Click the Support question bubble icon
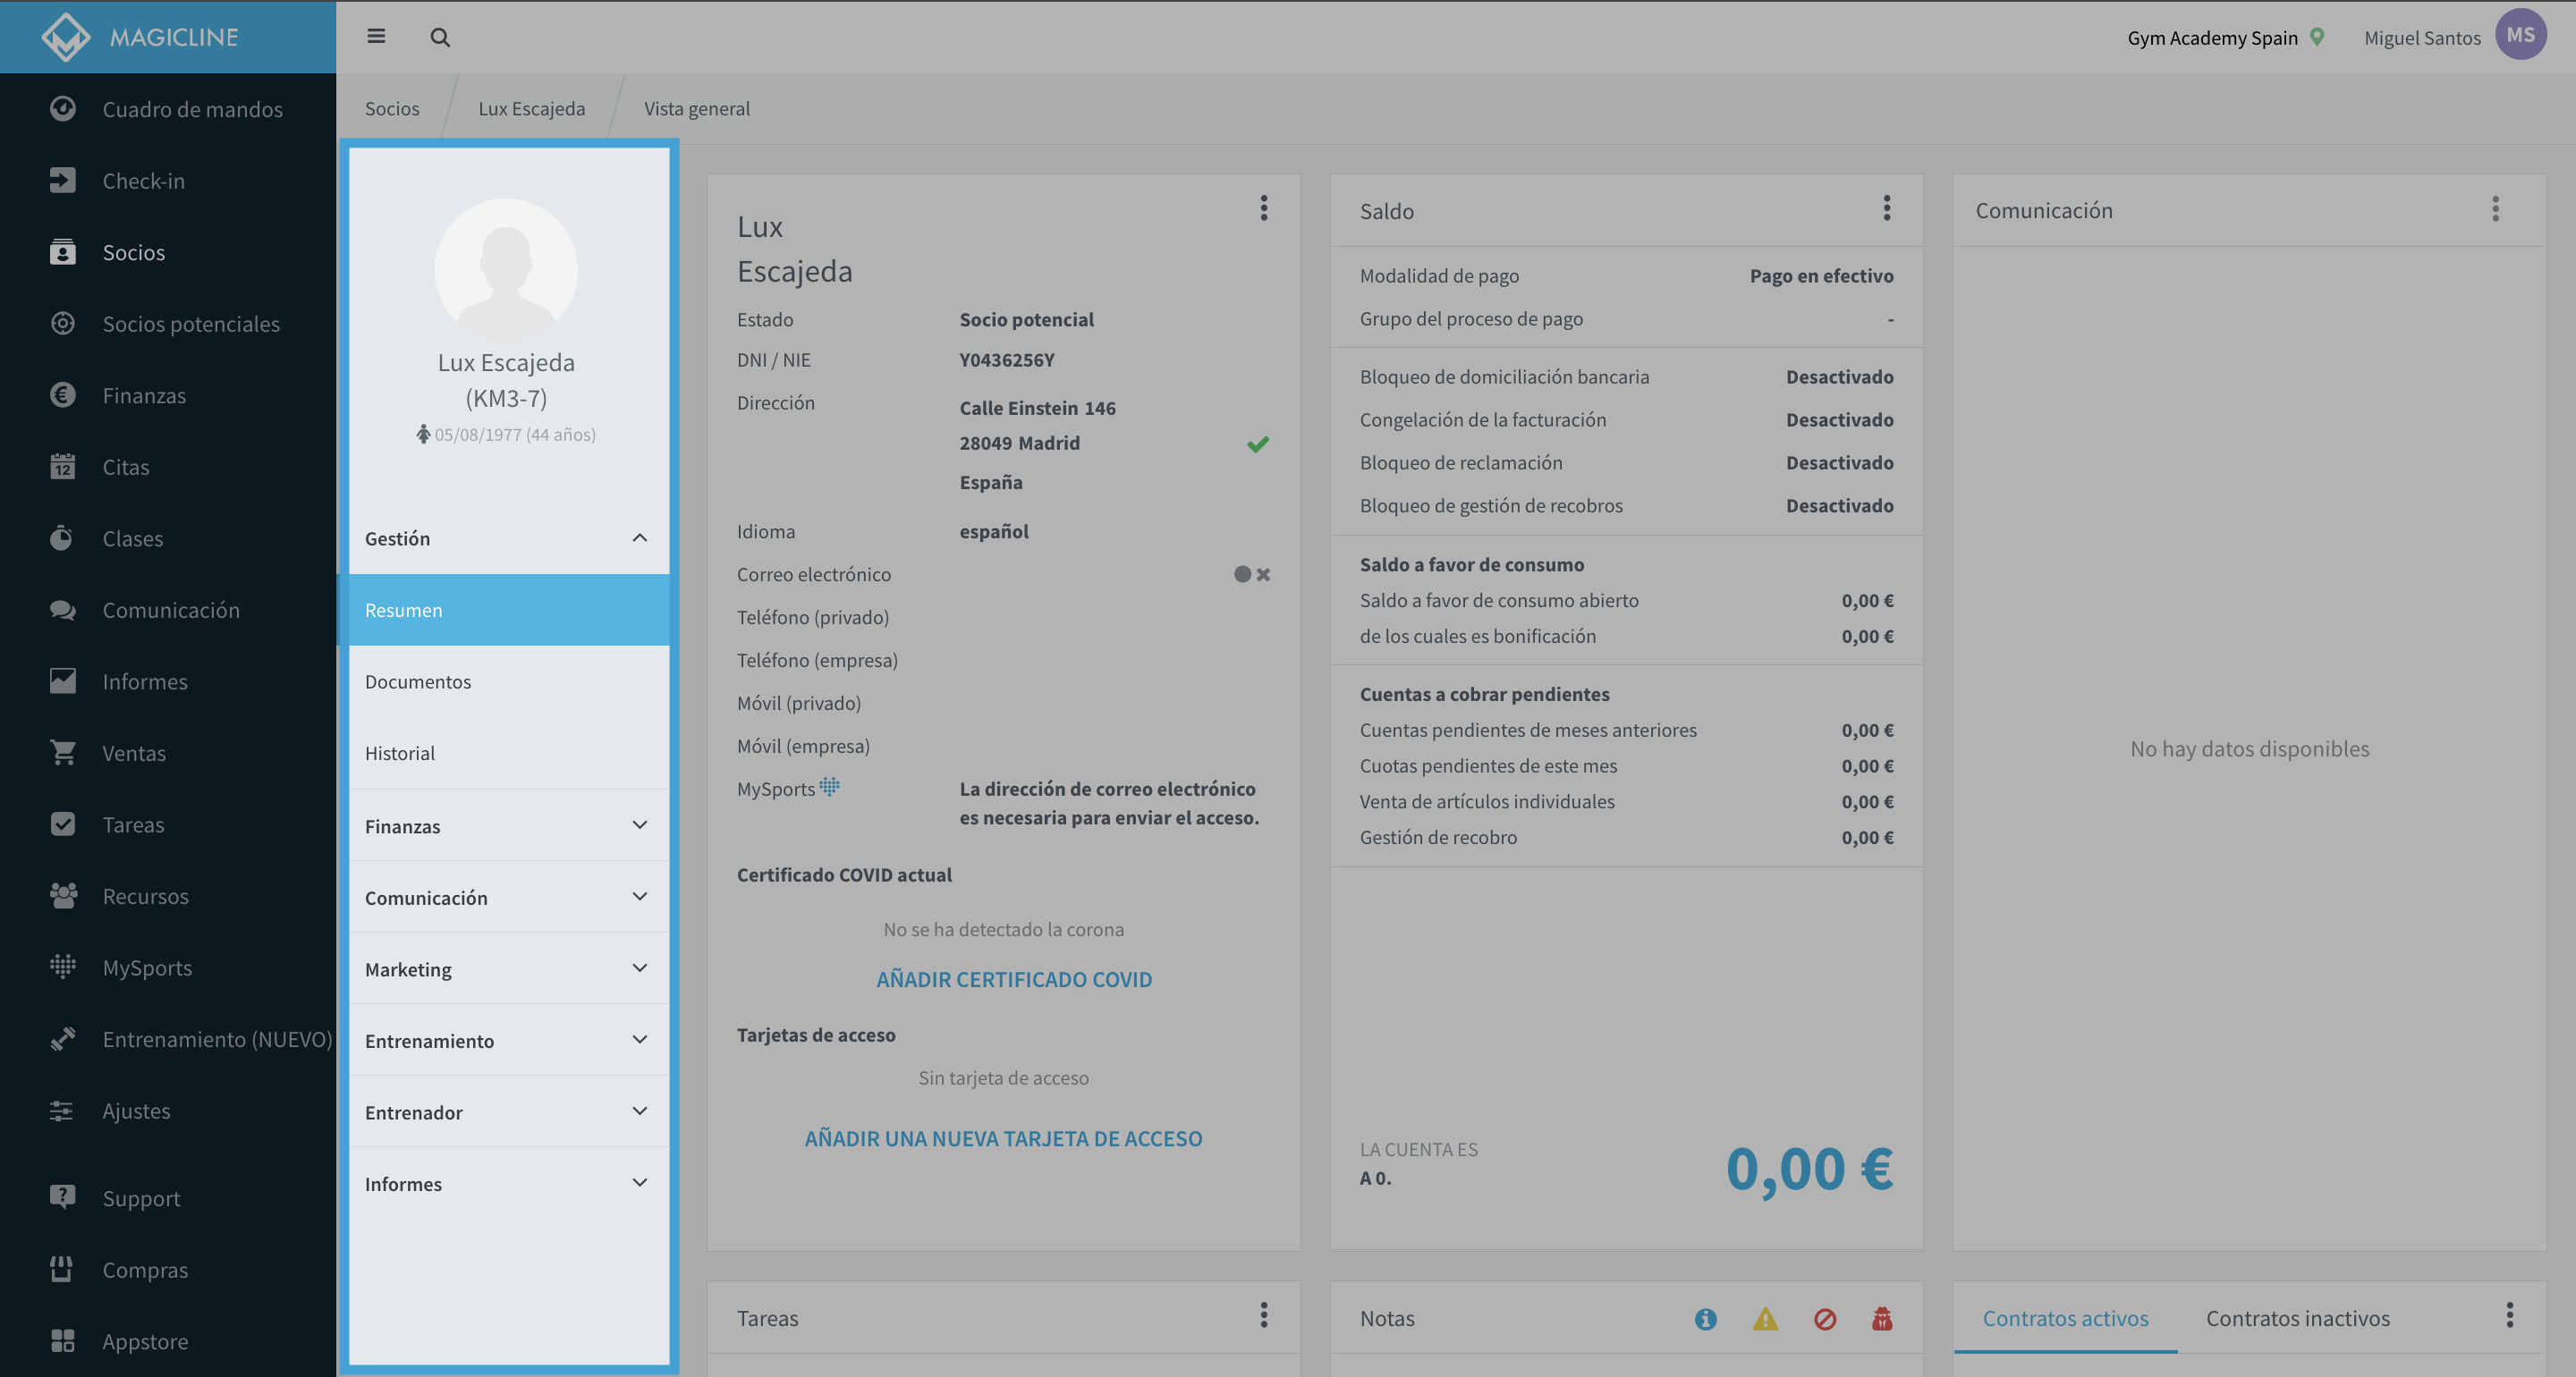2576x1377 pixels. click(x=63, y=1197)
